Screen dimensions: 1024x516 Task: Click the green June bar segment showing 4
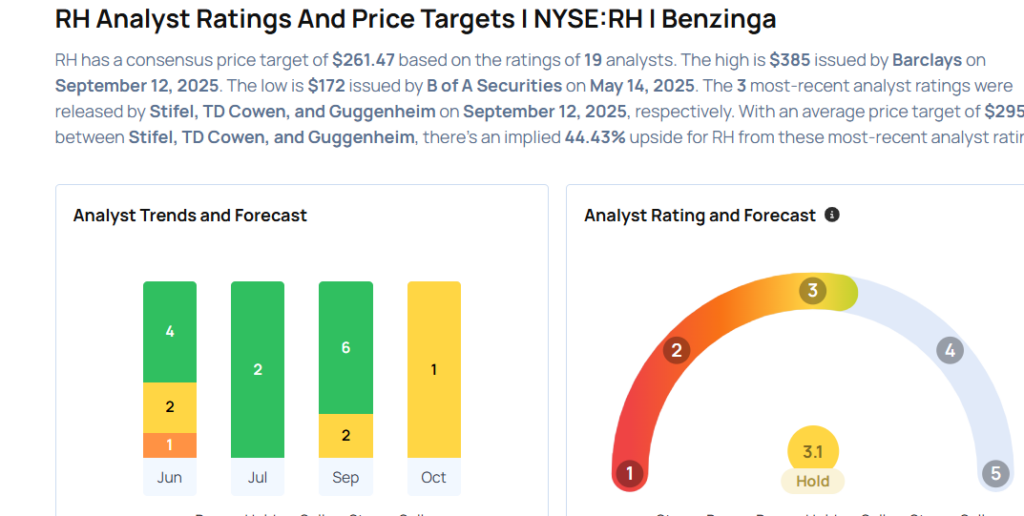click(x=170, y=332)
